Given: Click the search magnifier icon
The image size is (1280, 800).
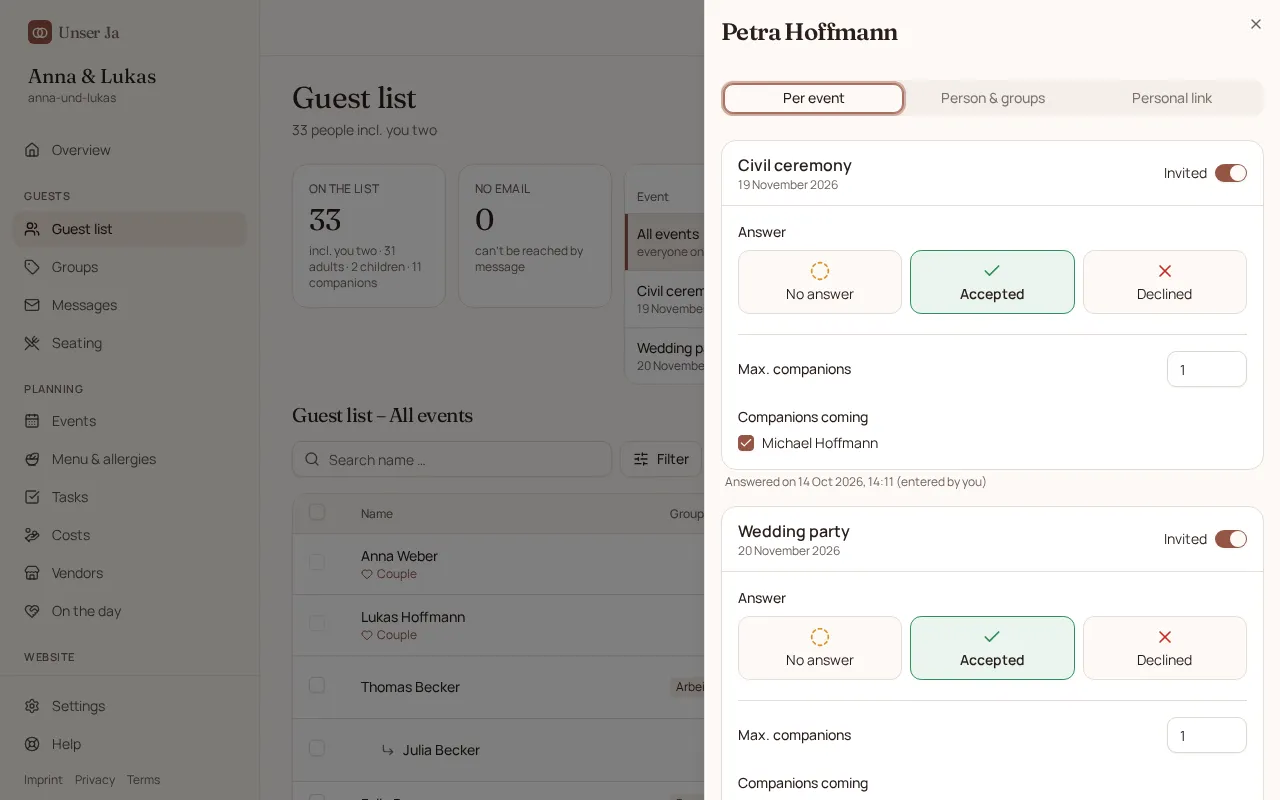Looking at the screenshot, I should tap(312, 460).
